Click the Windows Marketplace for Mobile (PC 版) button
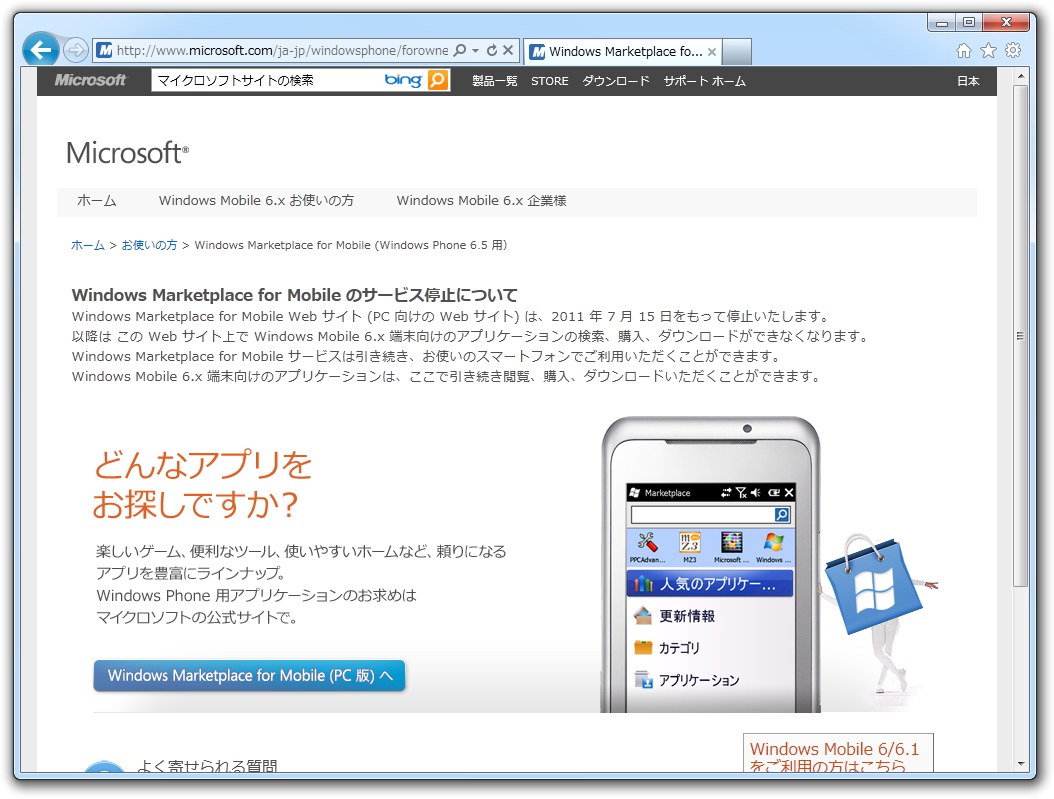Image resolution: width=1054 pixels, height=799 pixels. coord(249,675)
